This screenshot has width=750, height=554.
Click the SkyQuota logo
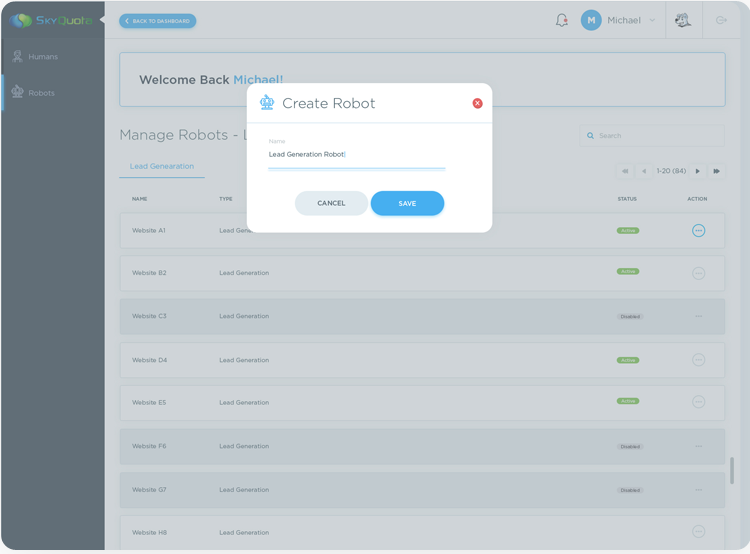click(48, 20)
